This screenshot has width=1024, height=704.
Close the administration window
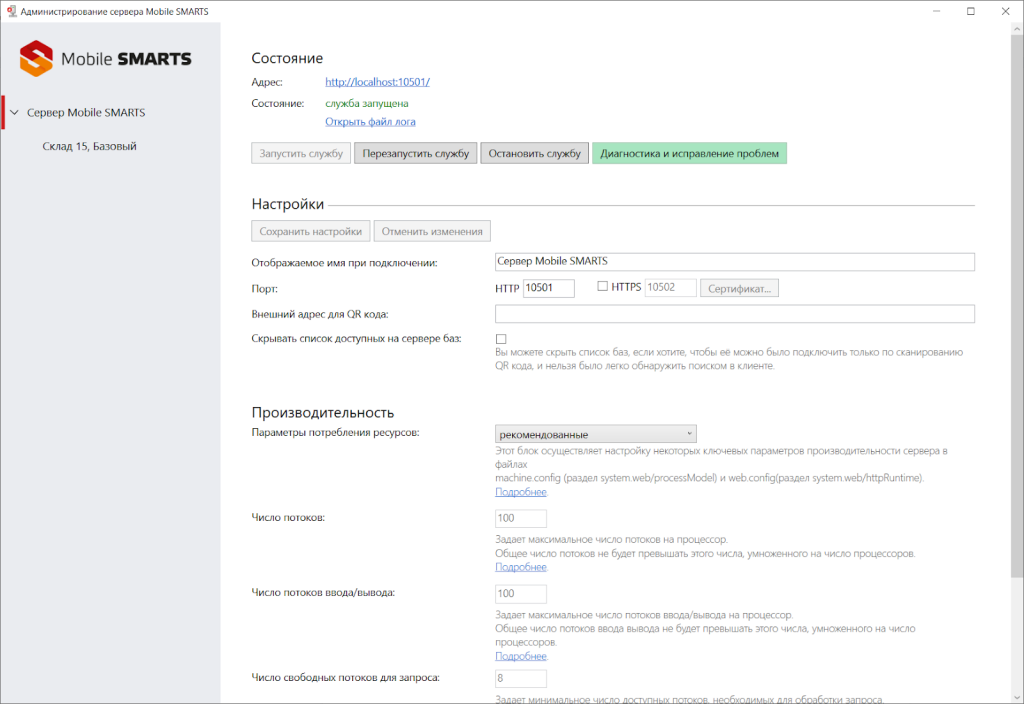(1006, 11)
